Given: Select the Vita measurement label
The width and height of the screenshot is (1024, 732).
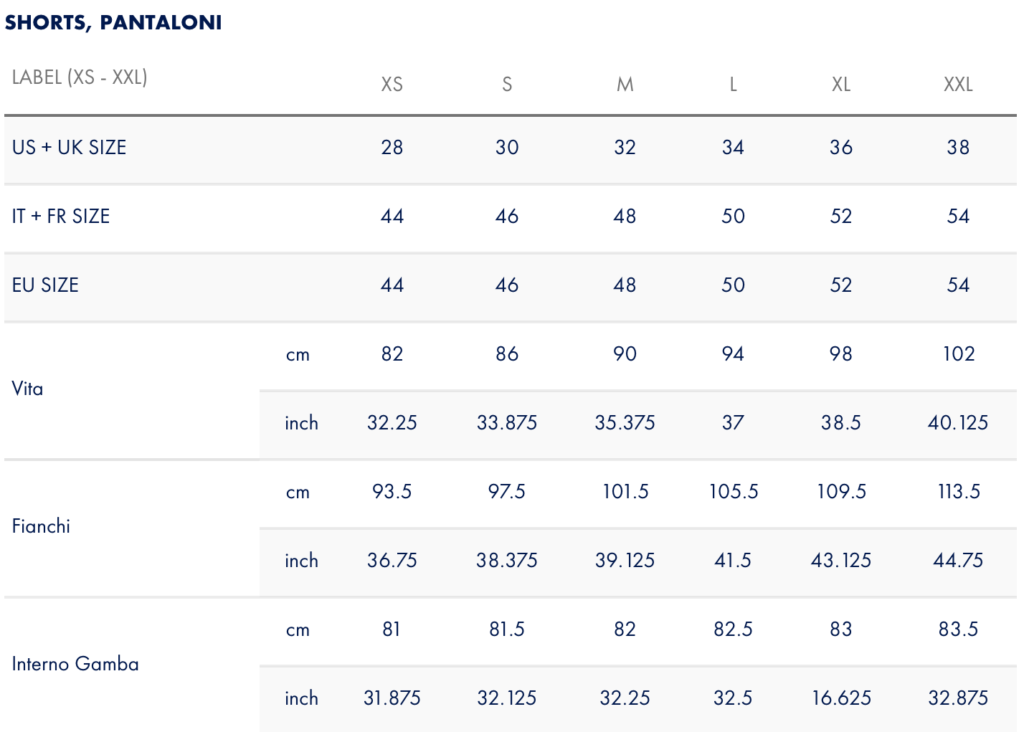Looking at the screenshot, I should 27,389.
